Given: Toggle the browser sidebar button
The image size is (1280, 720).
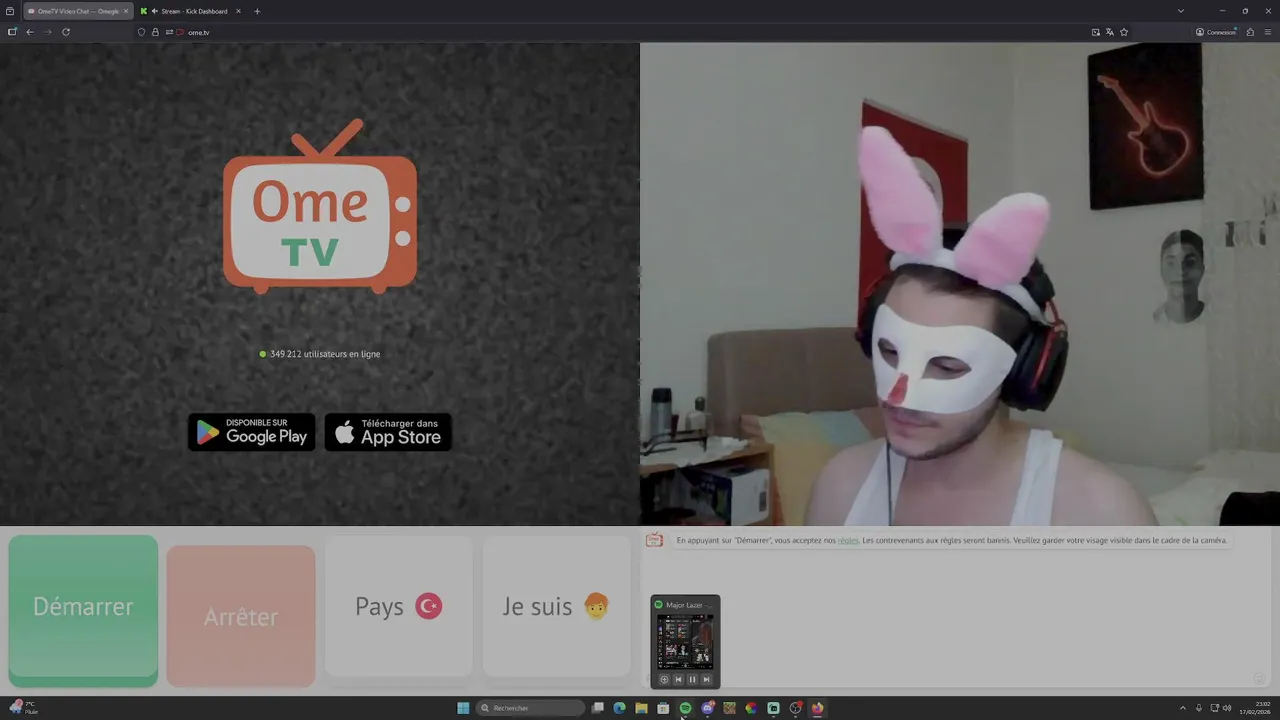Looking at the screenshot, I should [x=12, y=32].
